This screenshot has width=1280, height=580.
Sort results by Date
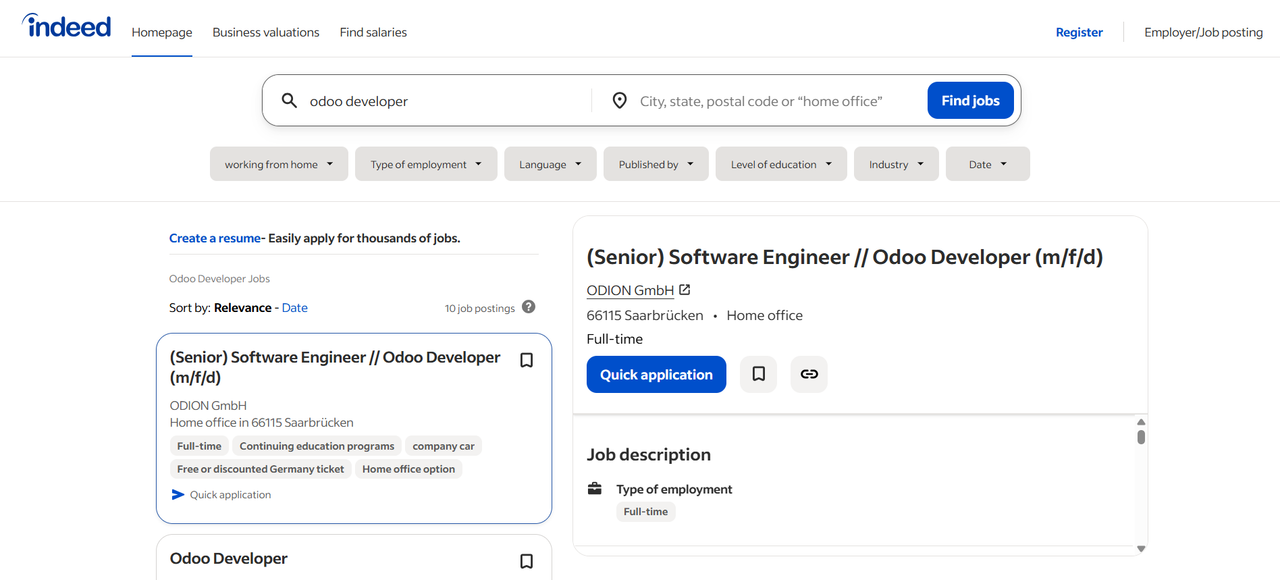click(295, 307)
